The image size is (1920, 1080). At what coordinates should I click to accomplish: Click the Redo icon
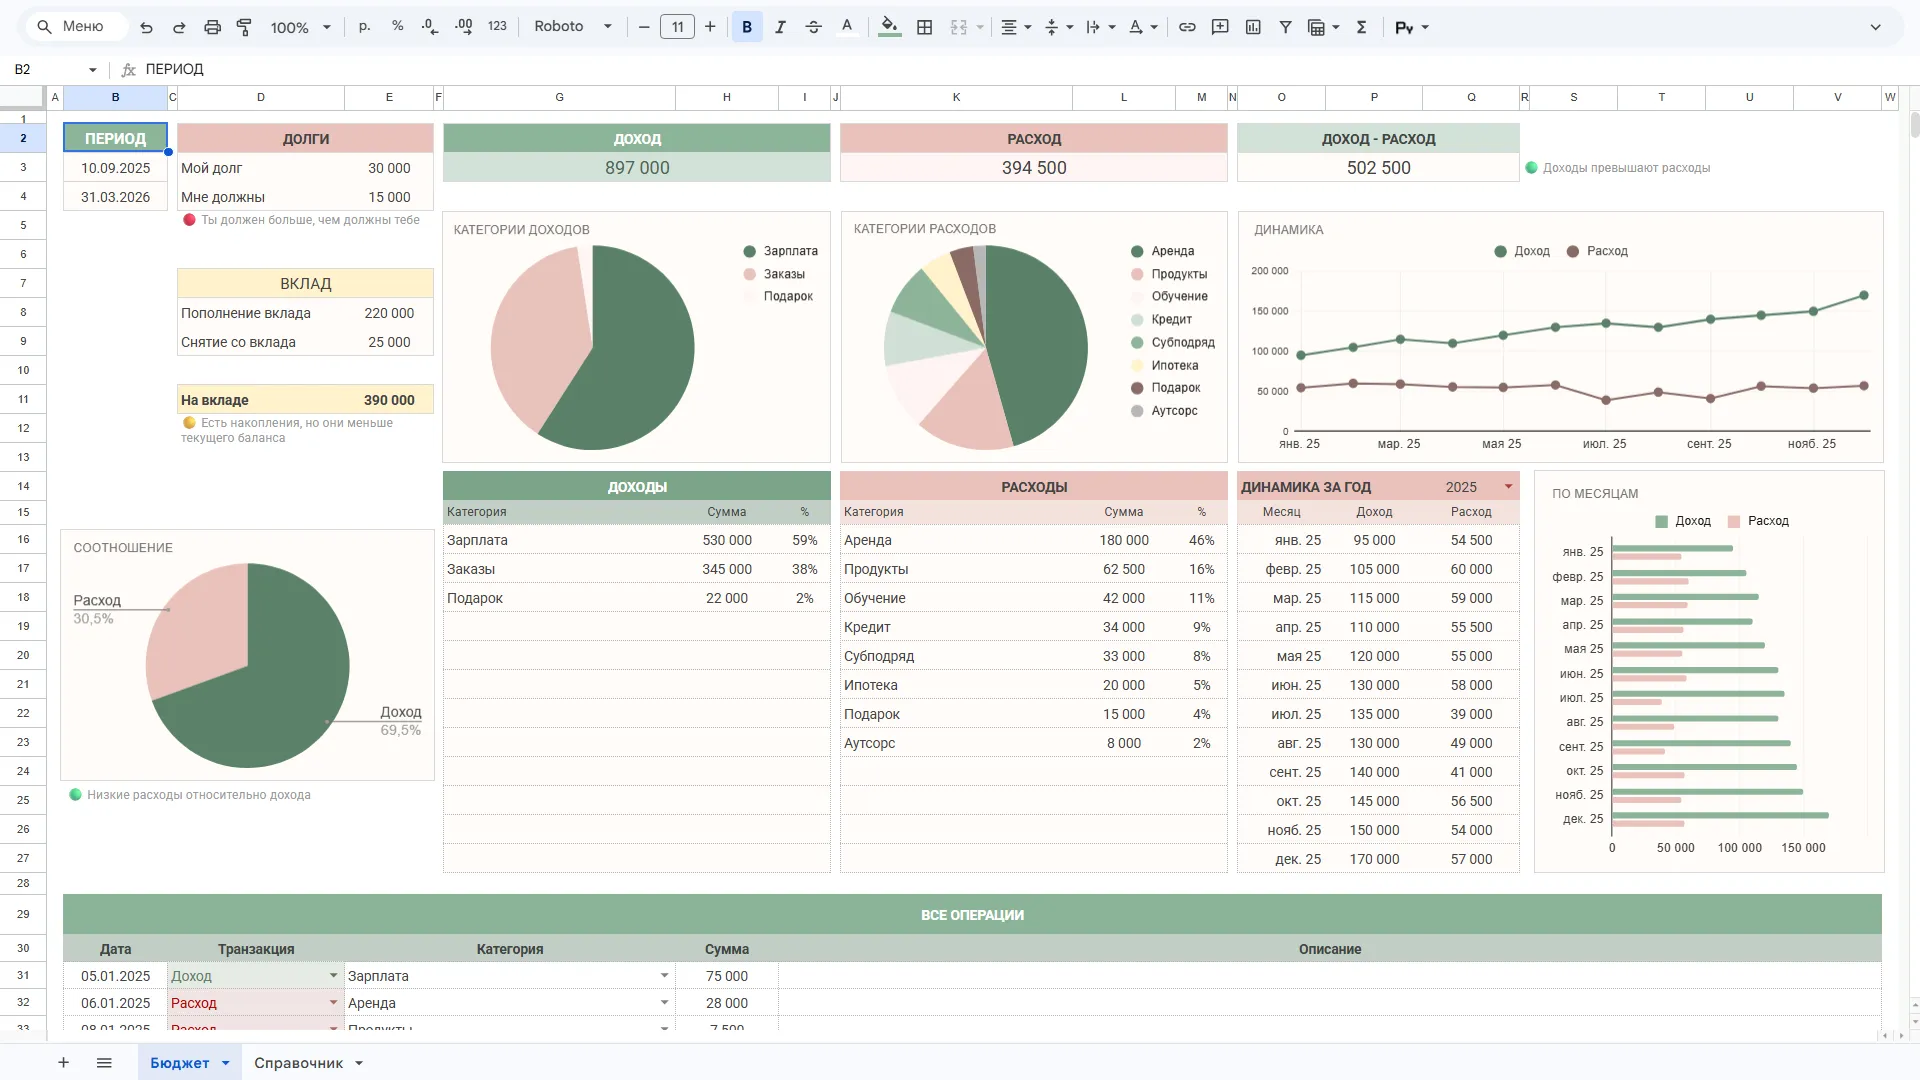coord(179,27)
